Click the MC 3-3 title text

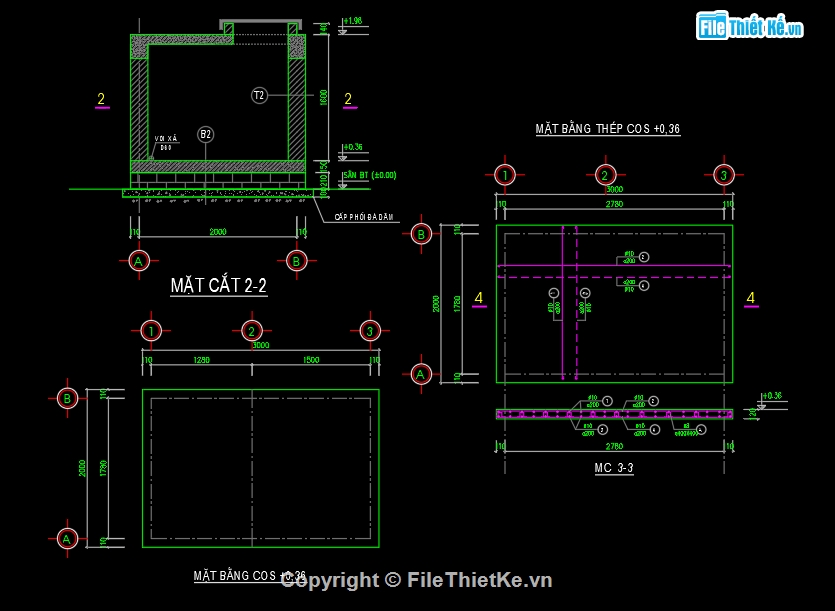point(613,468)
